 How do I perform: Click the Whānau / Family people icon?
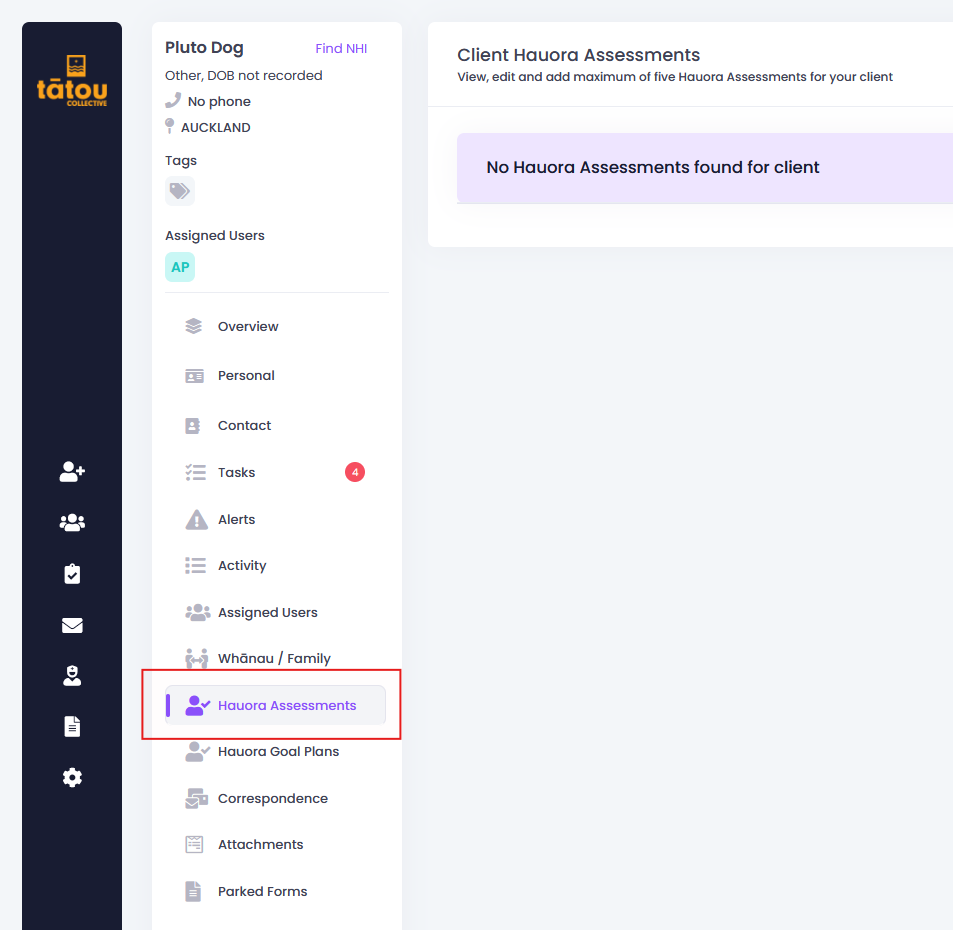pos(196,659)
